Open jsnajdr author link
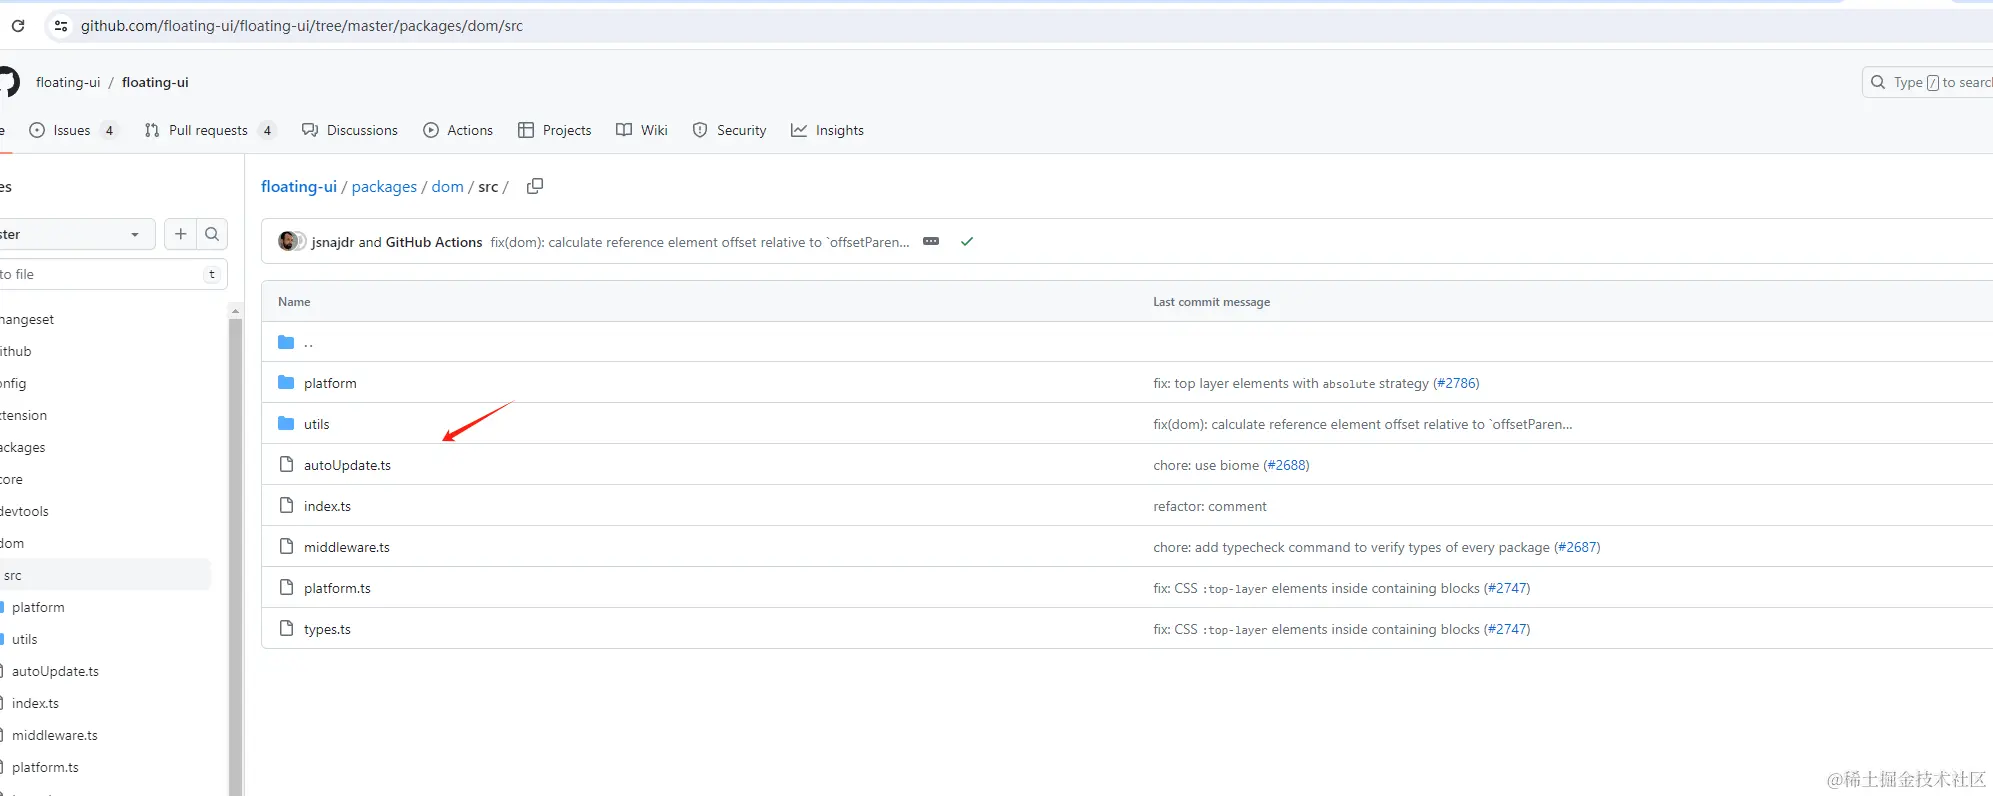 tap(333, 242)
